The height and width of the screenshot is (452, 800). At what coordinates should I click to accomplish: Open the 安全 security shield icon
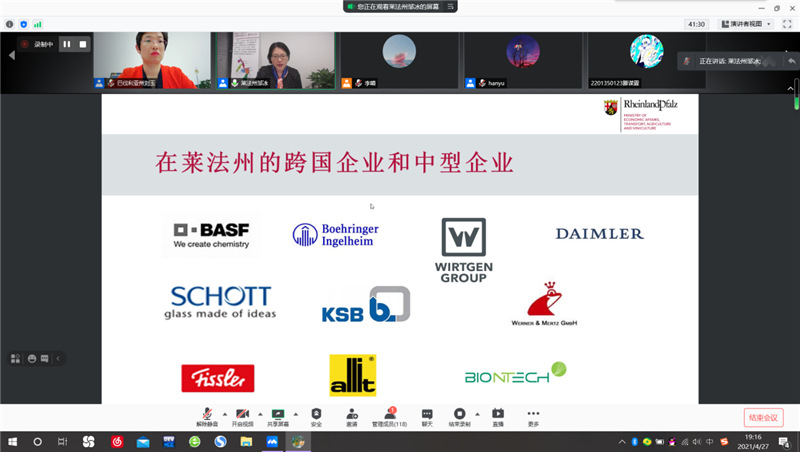[x=316, y=413]
